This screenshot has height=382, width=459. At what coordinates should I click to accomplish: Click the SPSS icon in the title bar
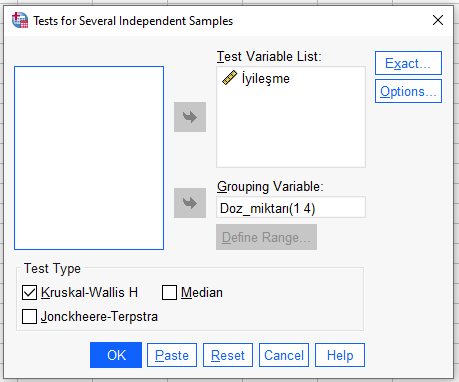(20, 20)
